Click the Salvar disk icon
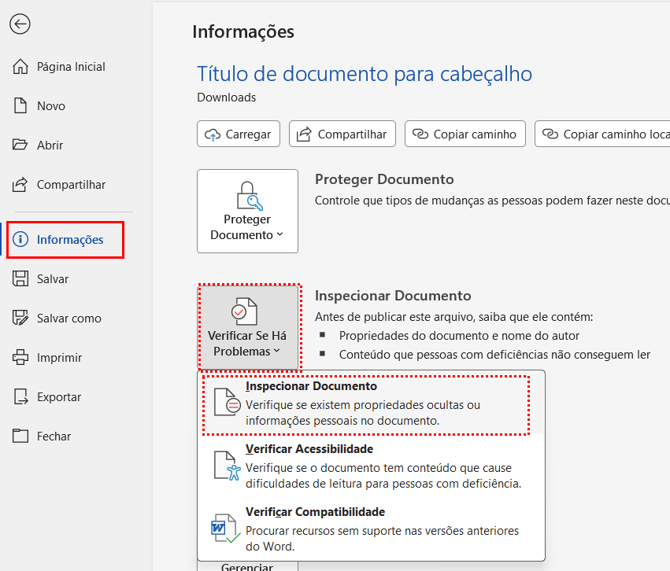670x571 pixels. coord(20,279)
